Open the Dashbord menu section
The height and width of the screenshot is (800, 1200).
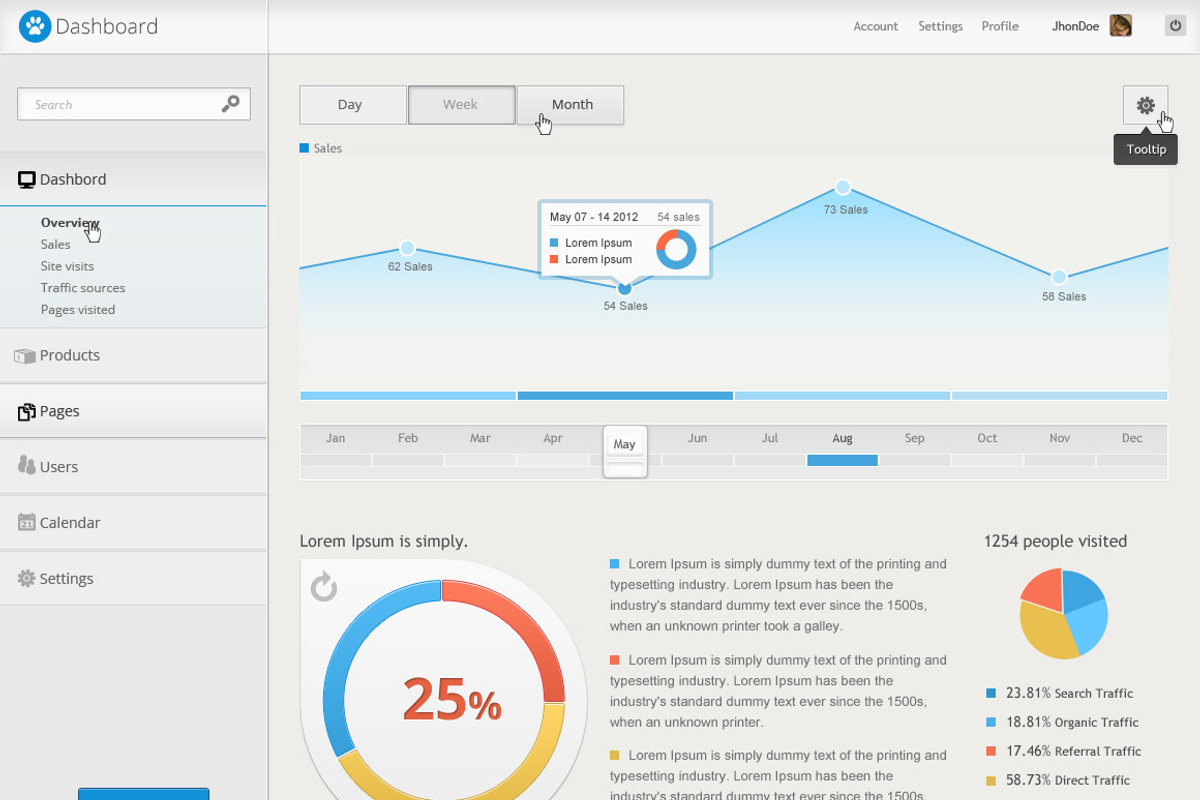coord(133,179)
